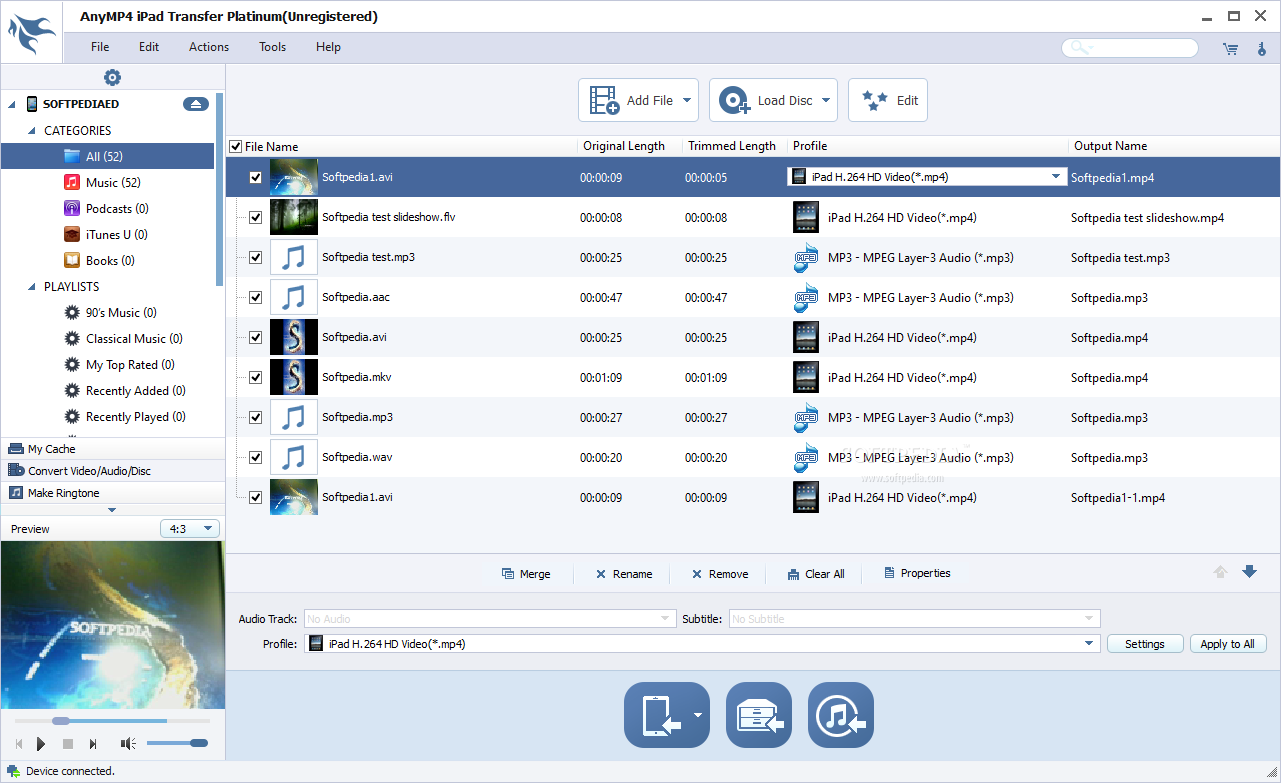Viewport: 1281px width, 783px height.
Task: Uncheck the Softpedia test.mp3 row
Action: click(255, 257)
